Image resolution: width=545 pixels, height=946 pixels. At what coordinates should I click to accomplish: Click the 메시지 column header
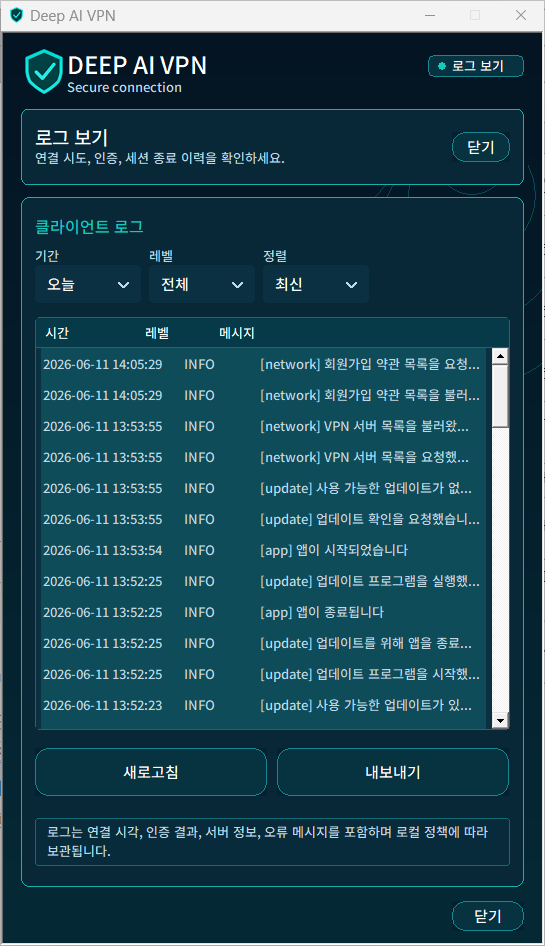click(237, 333)
